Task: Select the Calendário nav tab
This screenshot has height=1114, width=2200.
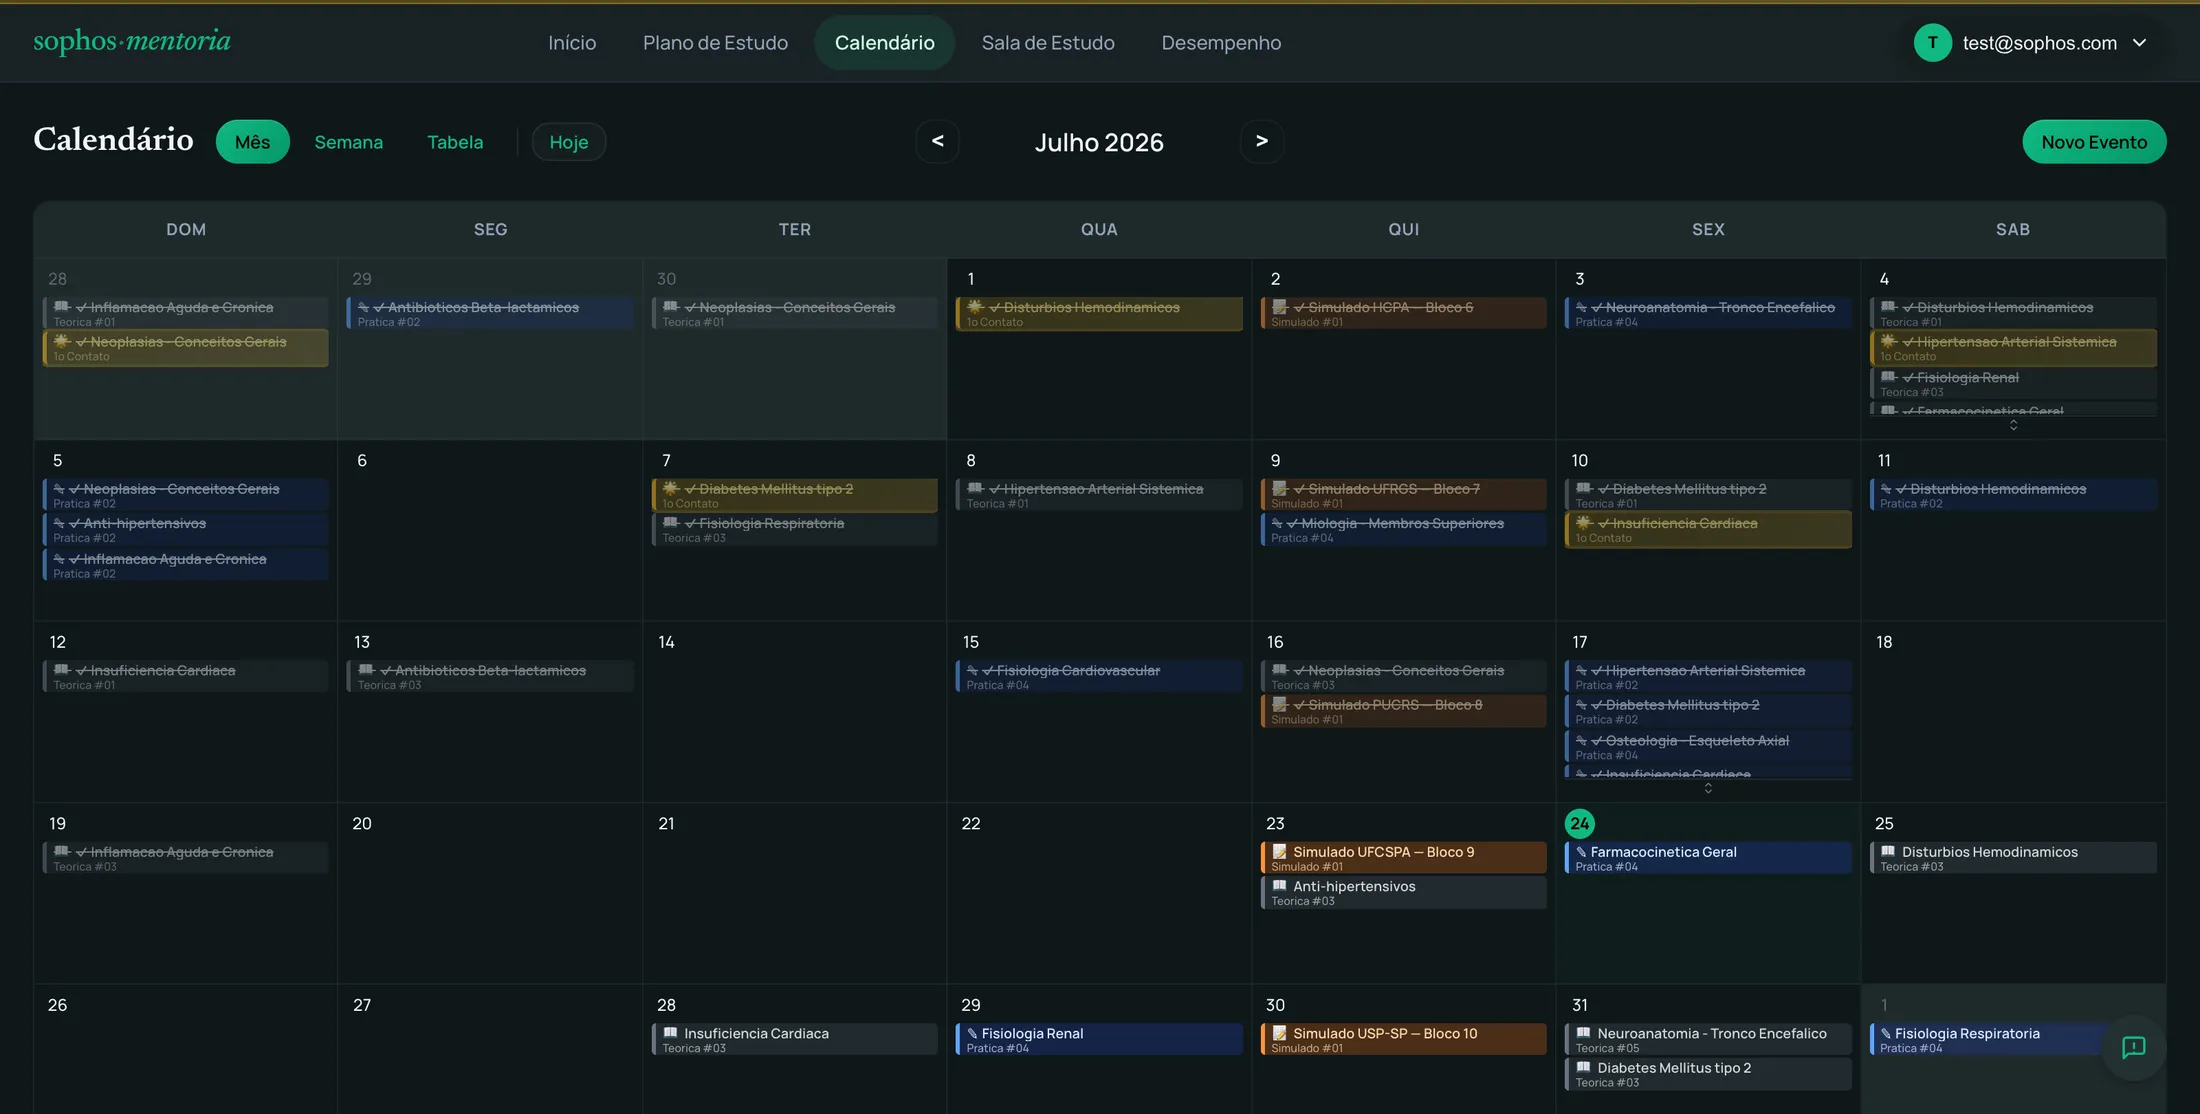Action: 884,43
